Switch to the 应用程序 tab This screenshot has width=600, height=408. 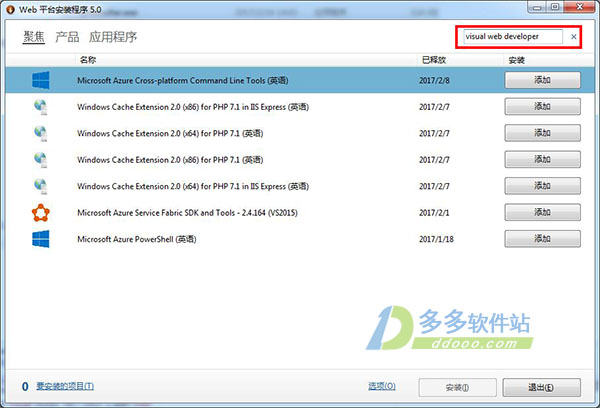click(x=113, y=37)
